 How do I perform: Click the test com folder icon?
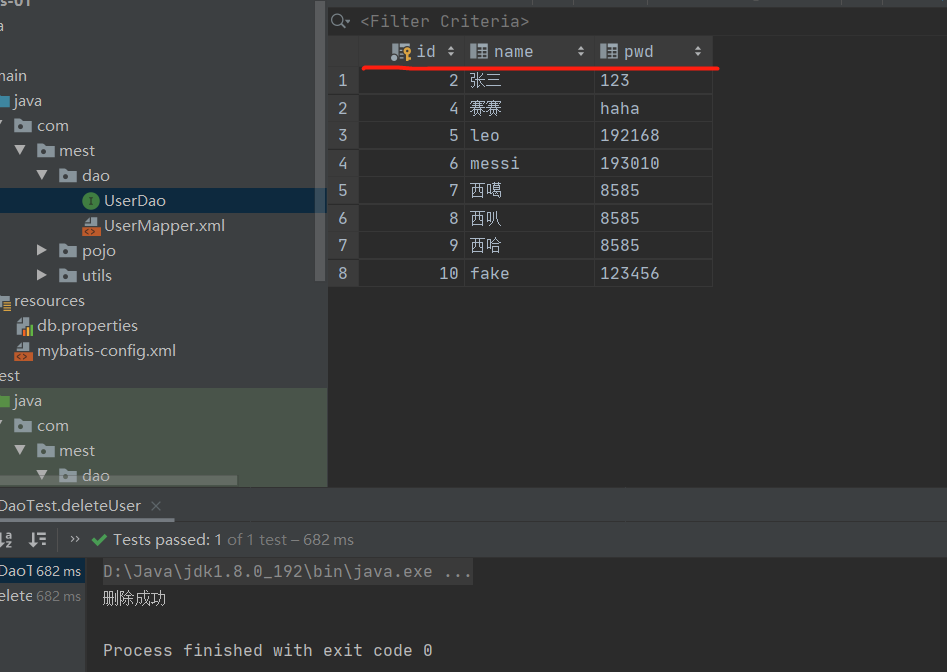pos(23,426)
